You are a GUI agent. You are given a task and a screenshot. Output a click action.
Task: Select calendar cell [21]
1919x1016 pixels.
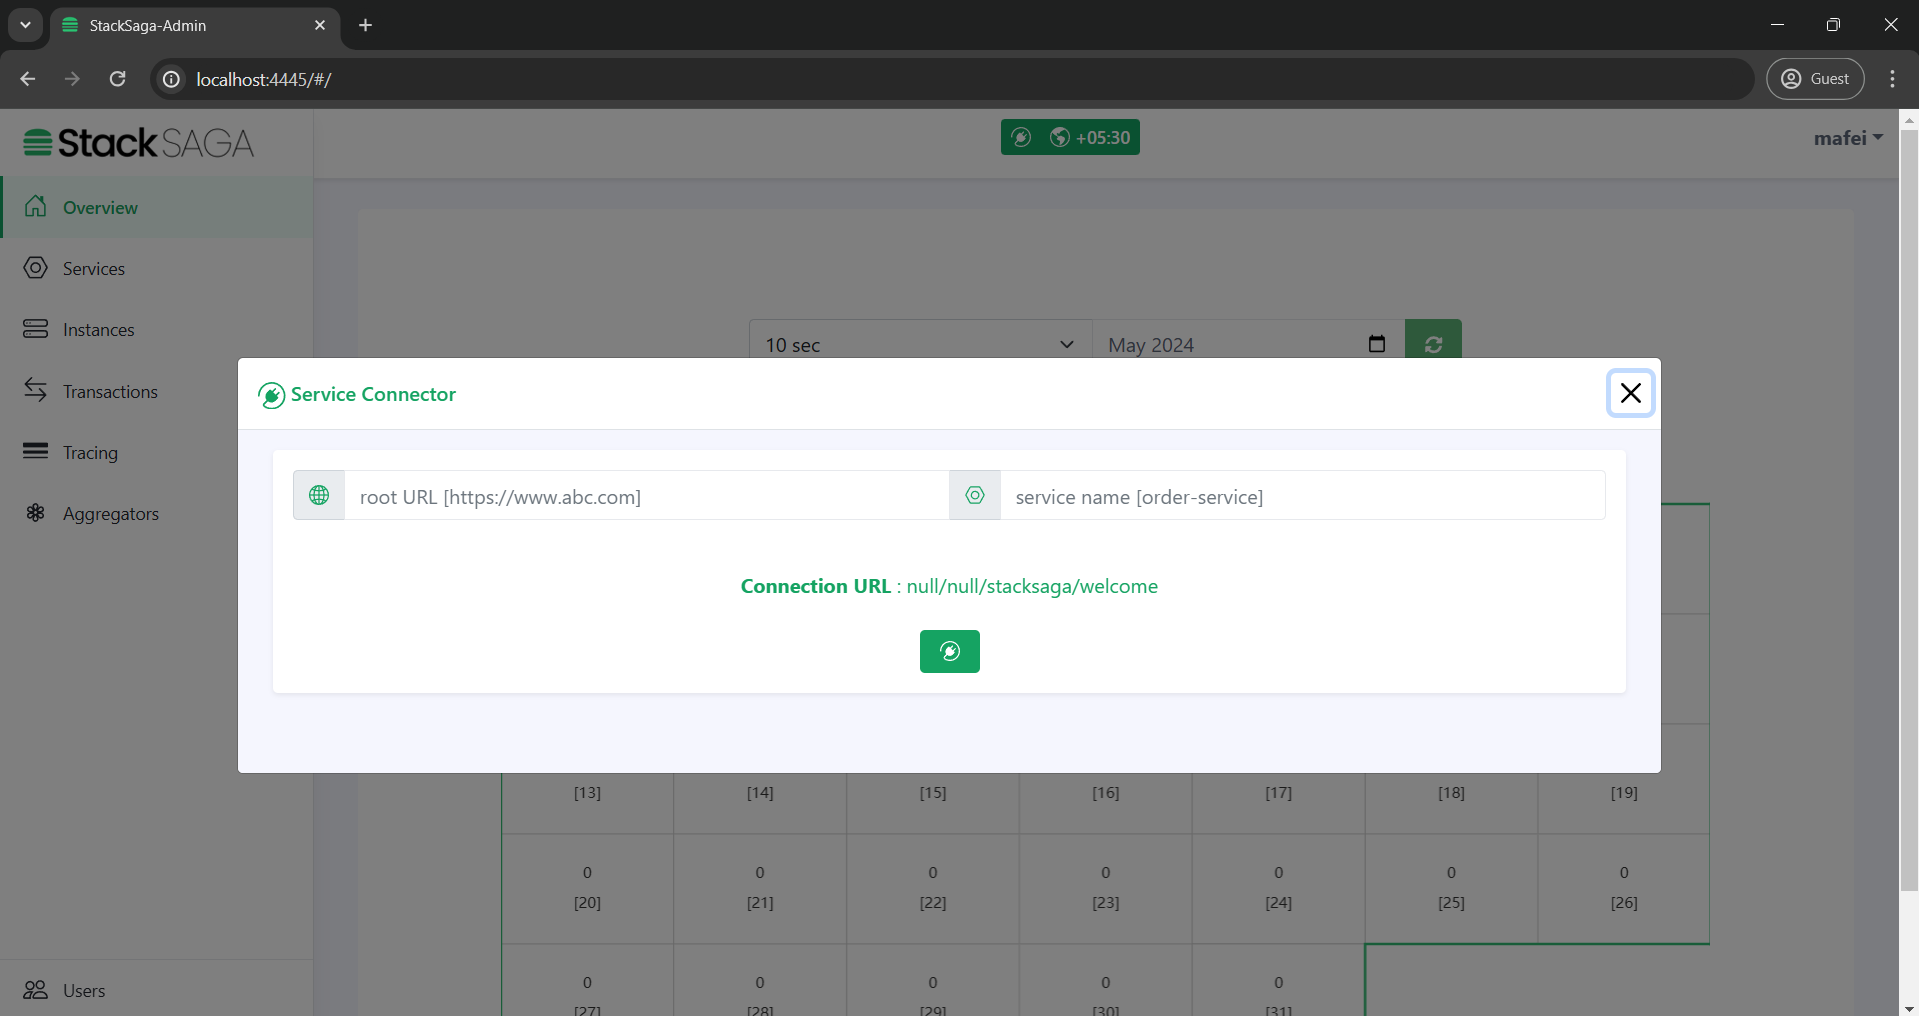(x=760, y=888)
